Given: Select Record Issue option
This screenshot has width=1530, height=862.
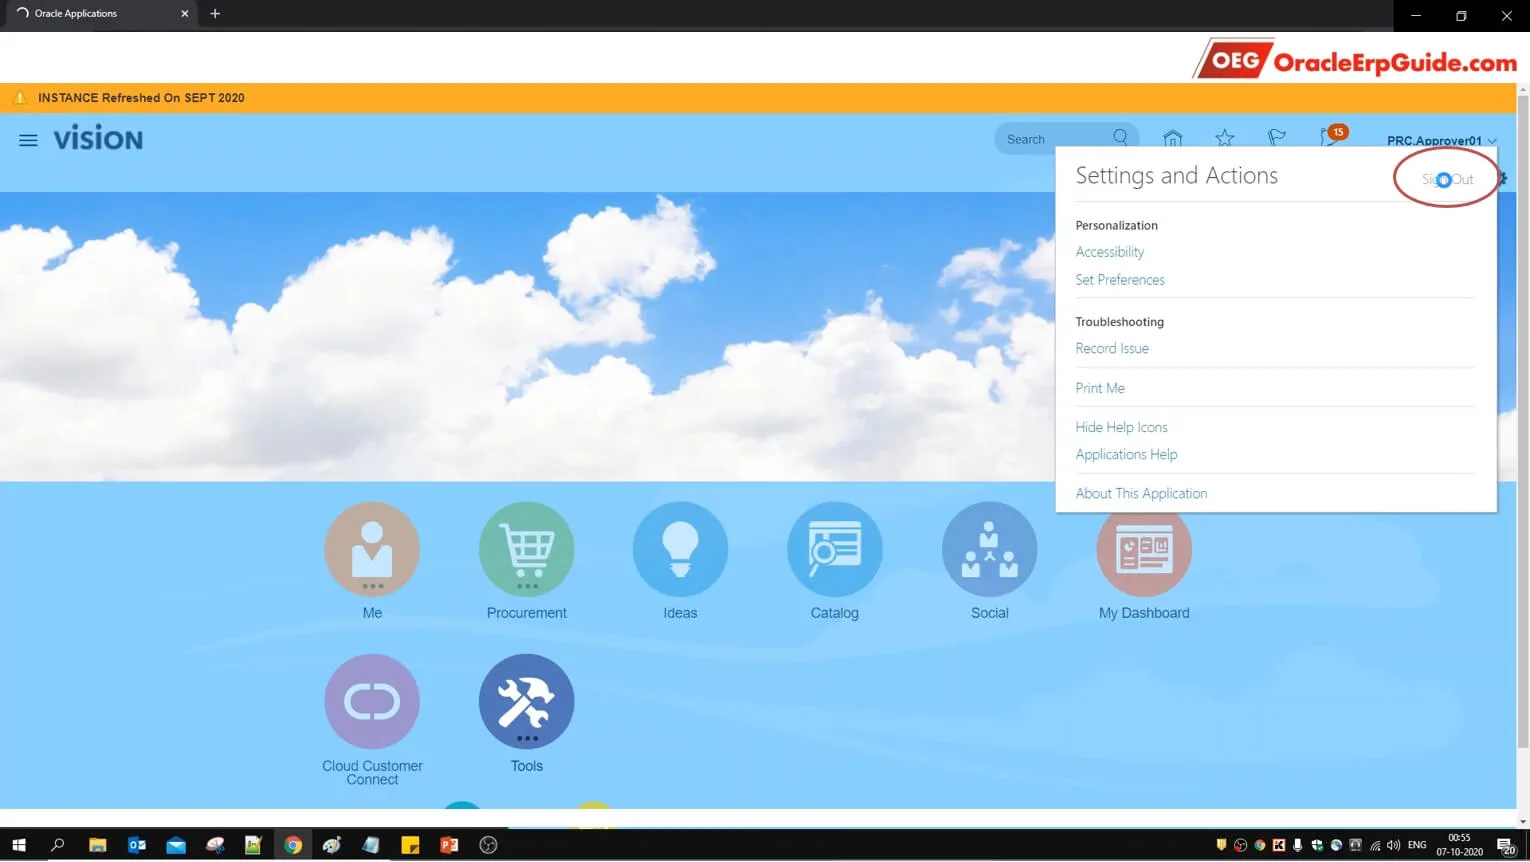Looking at the screenshot, I should click(1111, 348).
